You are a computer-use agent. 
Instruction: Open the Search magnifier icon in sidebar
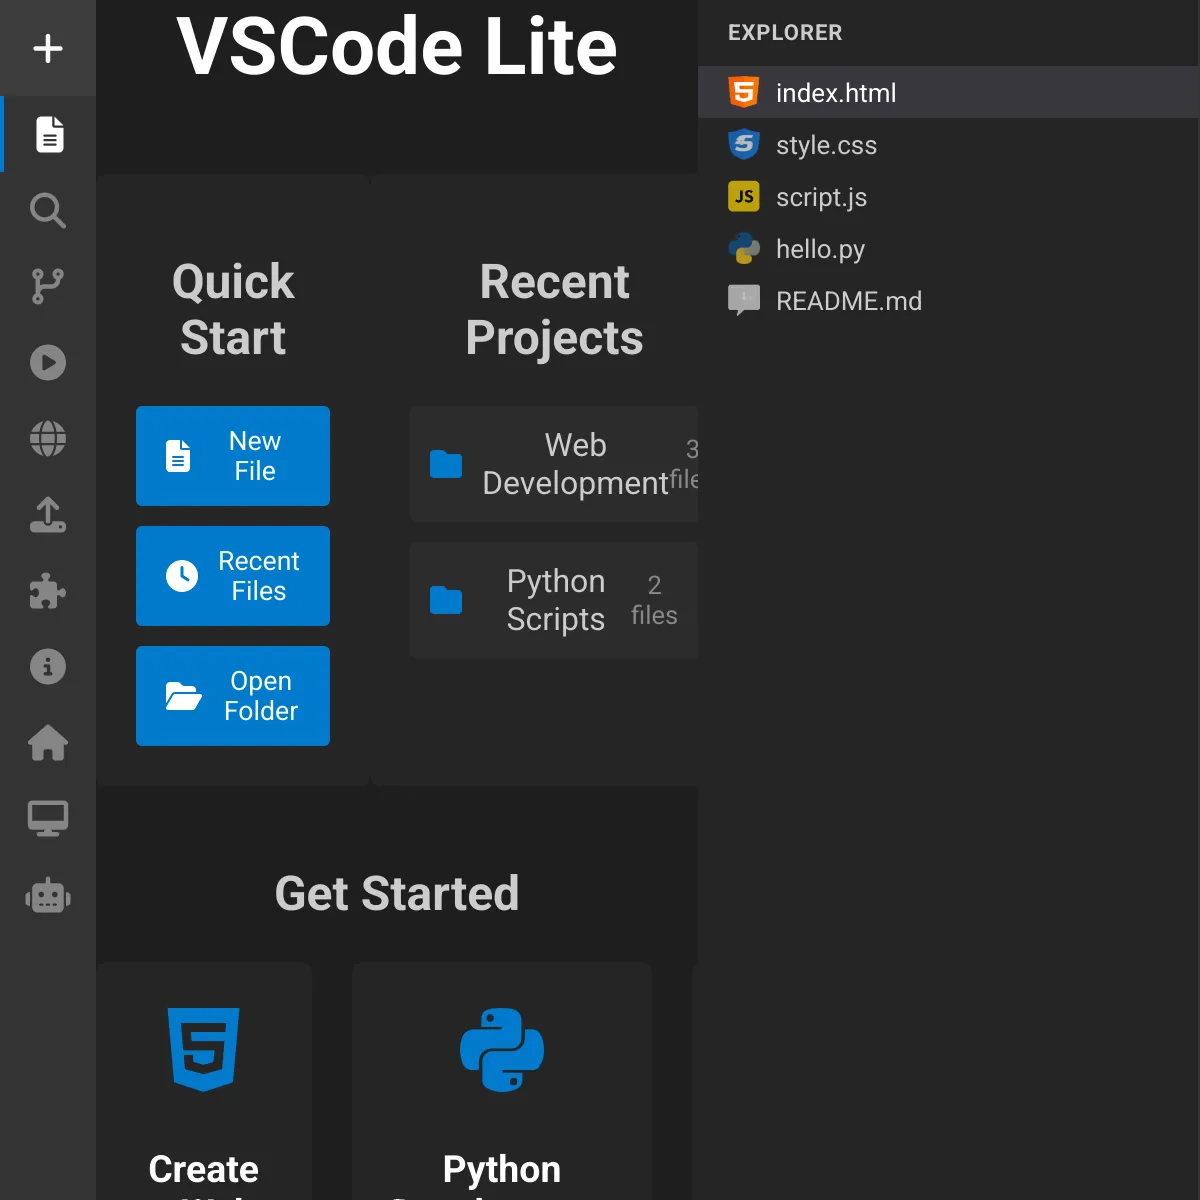[48, 210]
